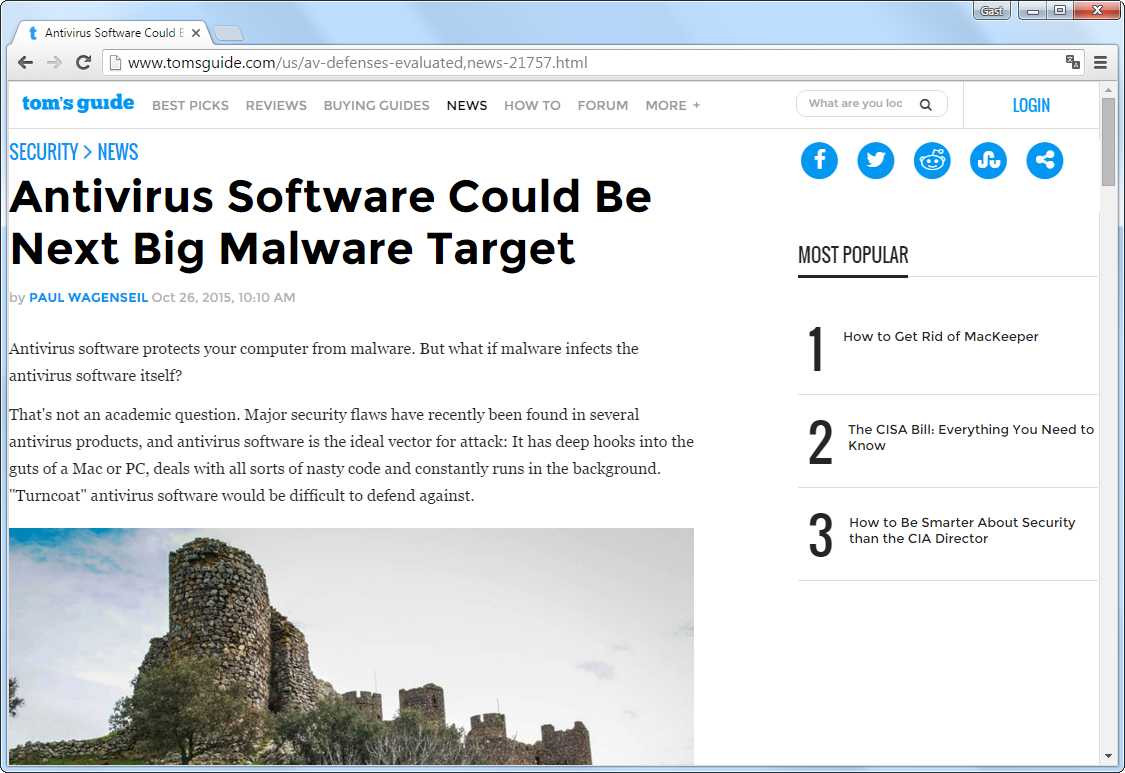Open the generic share icon
Screen dimensions: 1125x773
point(1045,160)
